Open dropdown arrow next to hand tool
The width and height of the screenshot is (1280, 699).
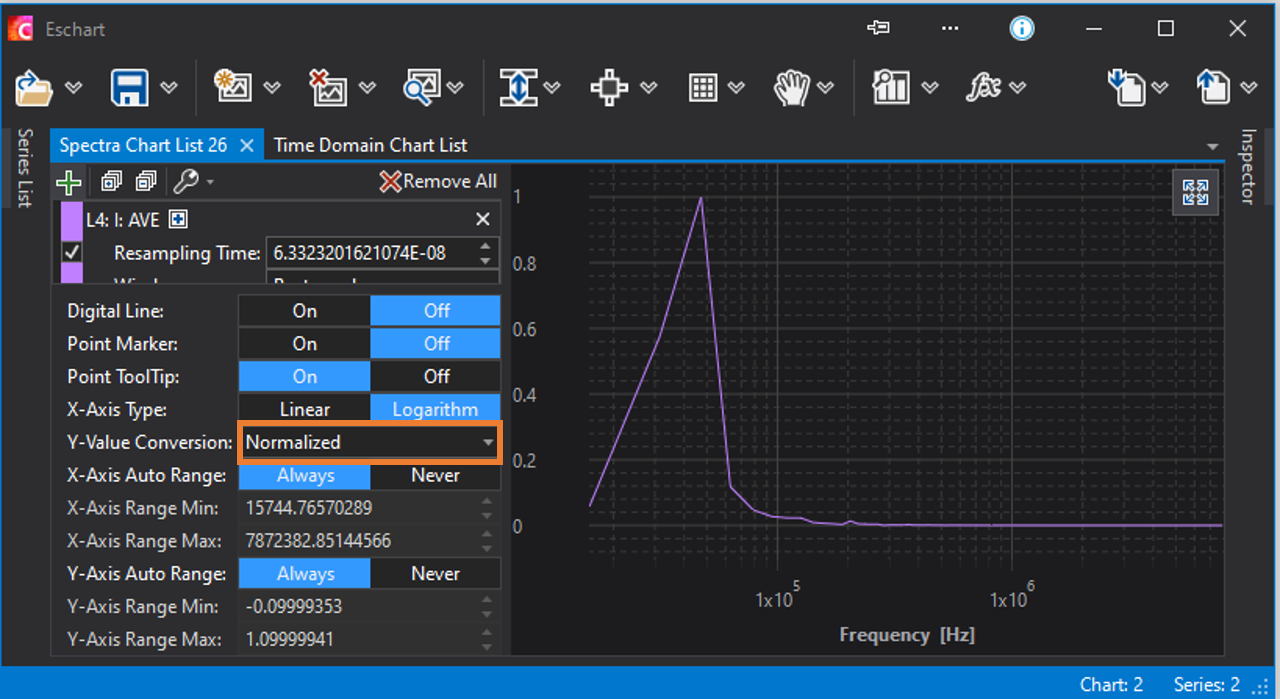[826, 88]
